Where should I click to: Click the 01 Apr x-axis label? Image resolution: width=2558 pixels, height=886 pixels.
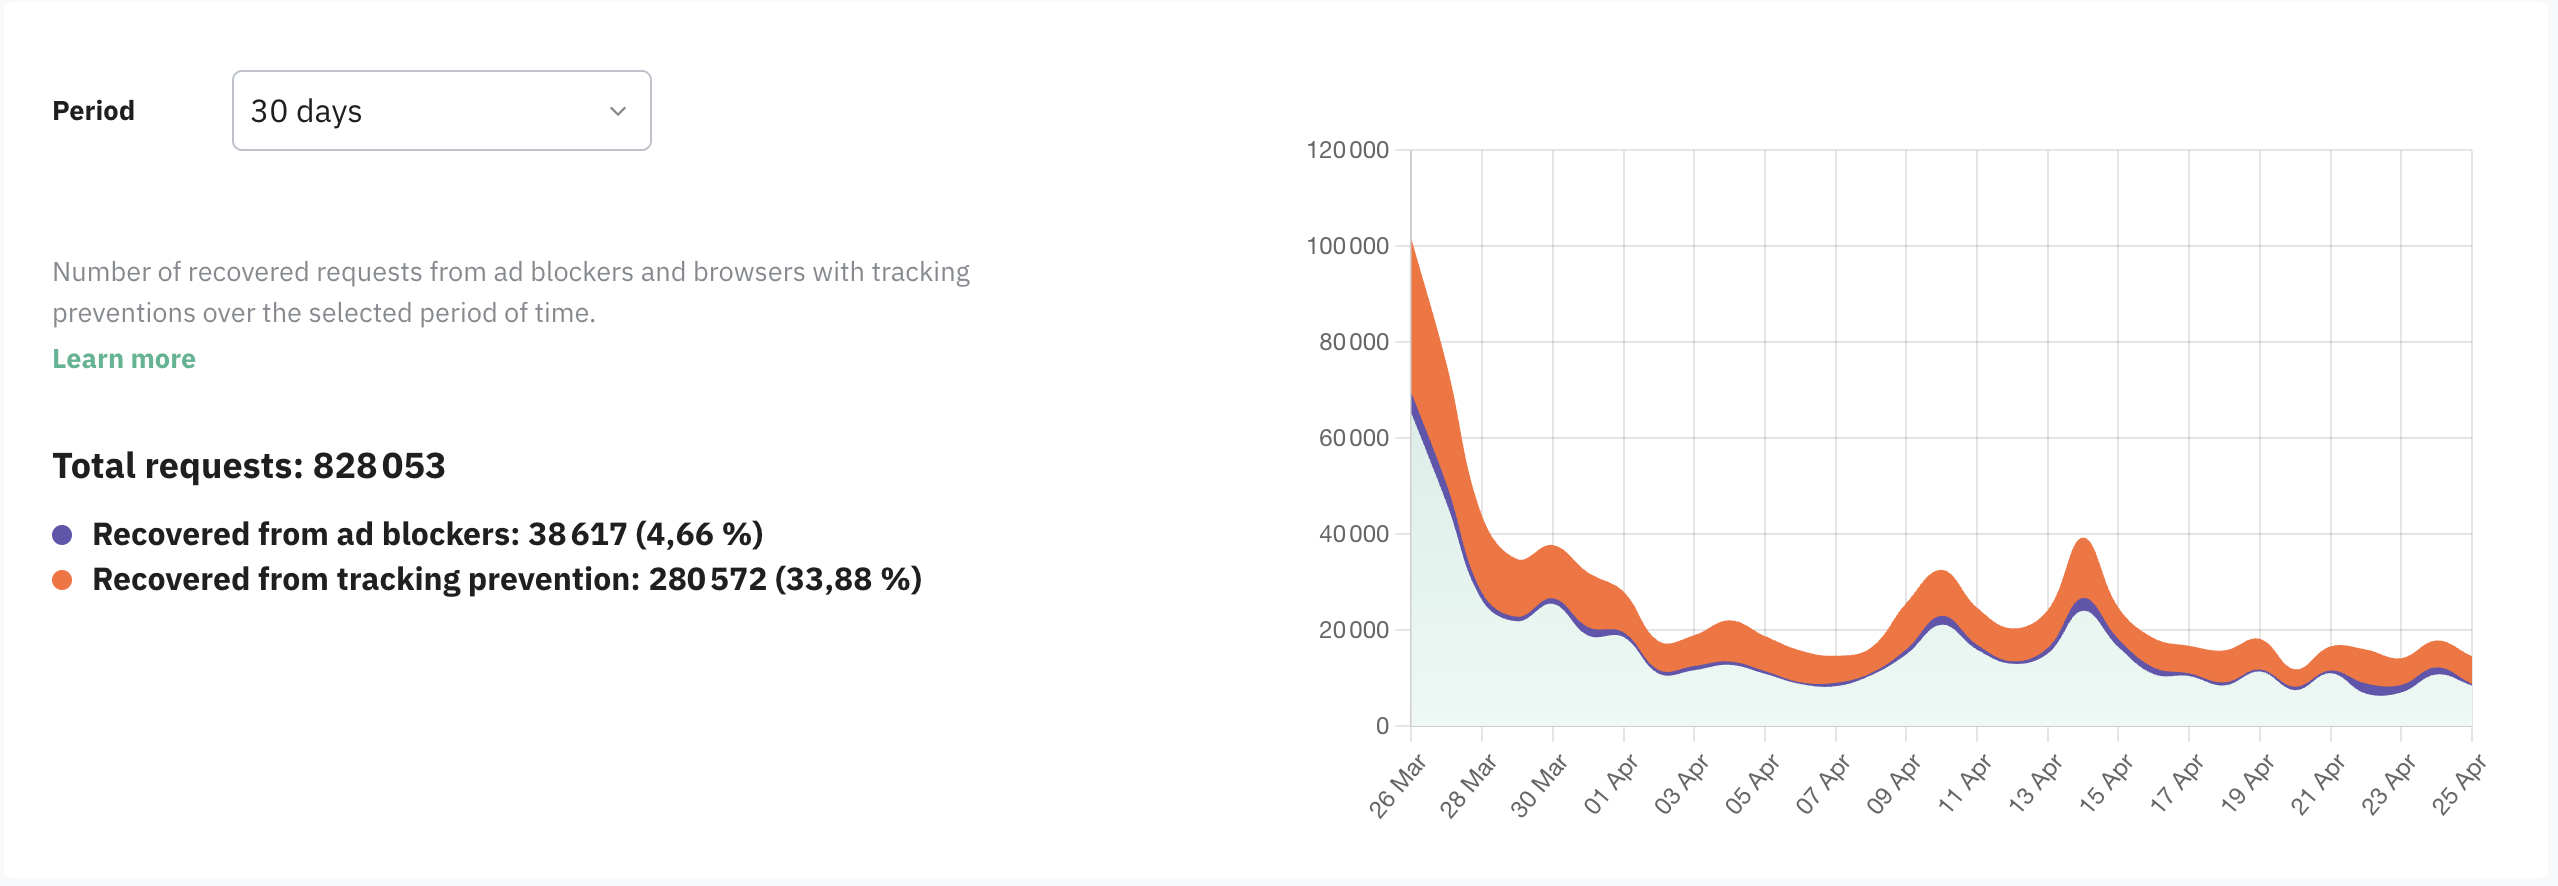click(1610, 786)
